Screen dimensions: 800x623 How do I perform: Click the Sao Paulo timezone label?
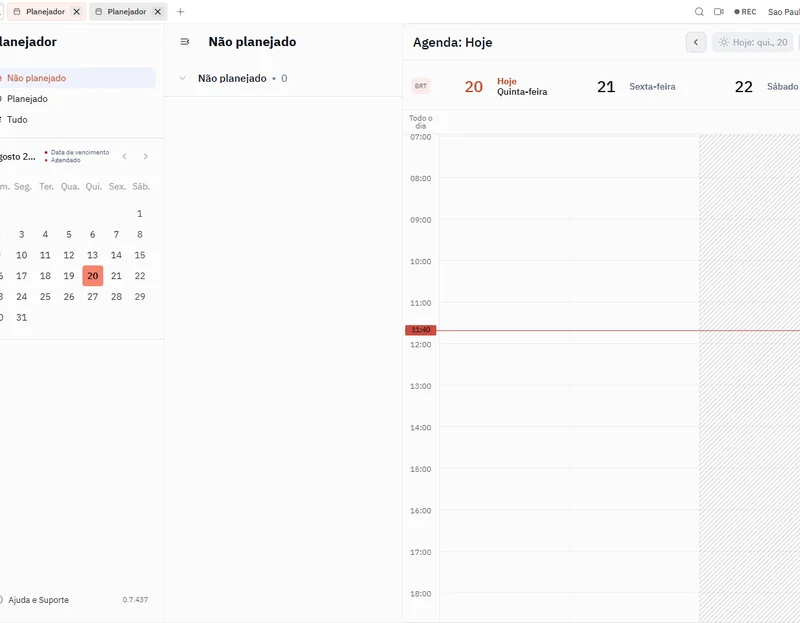(x=784, y=12)
